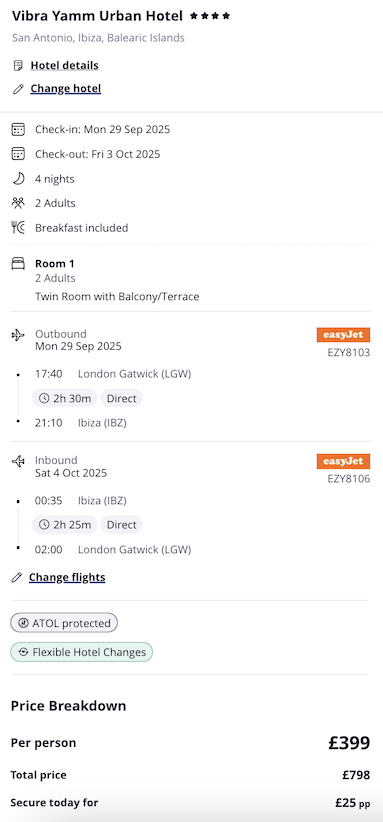Click the hotel details document icon

click(18, 66)
